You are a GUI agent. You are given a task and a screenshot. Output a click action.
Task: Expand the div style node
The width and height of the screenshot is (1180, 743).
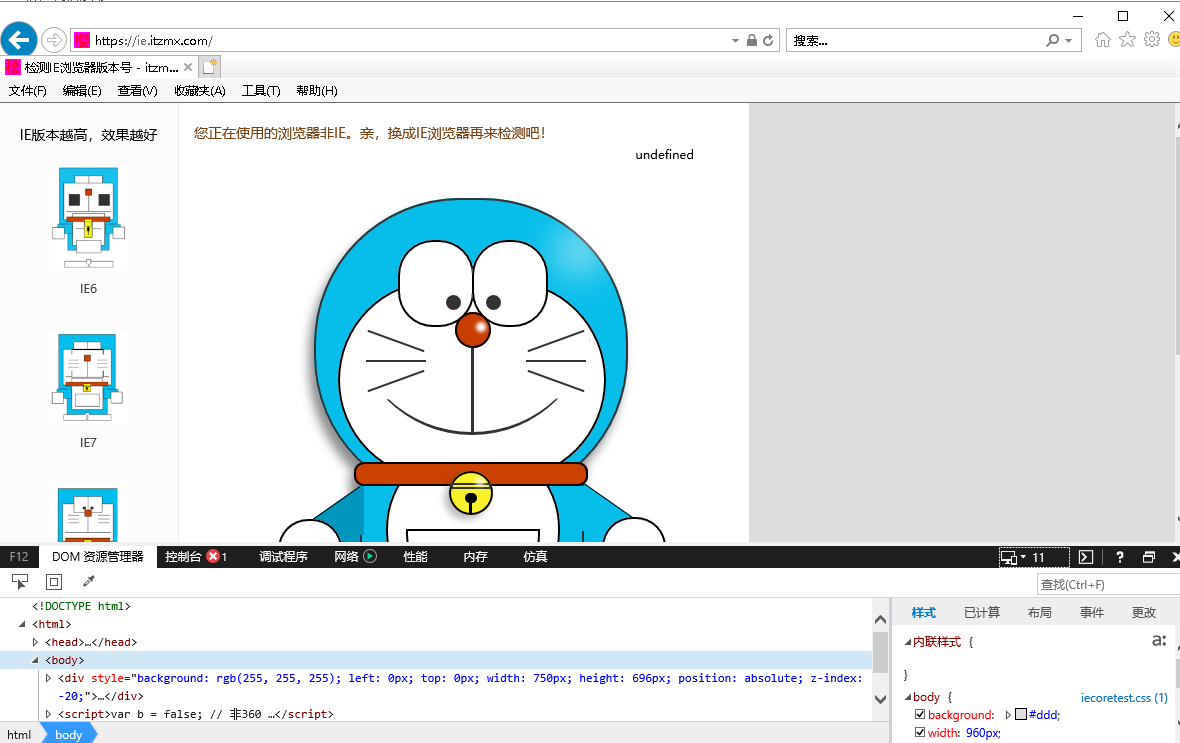click(x=49, y=678)
